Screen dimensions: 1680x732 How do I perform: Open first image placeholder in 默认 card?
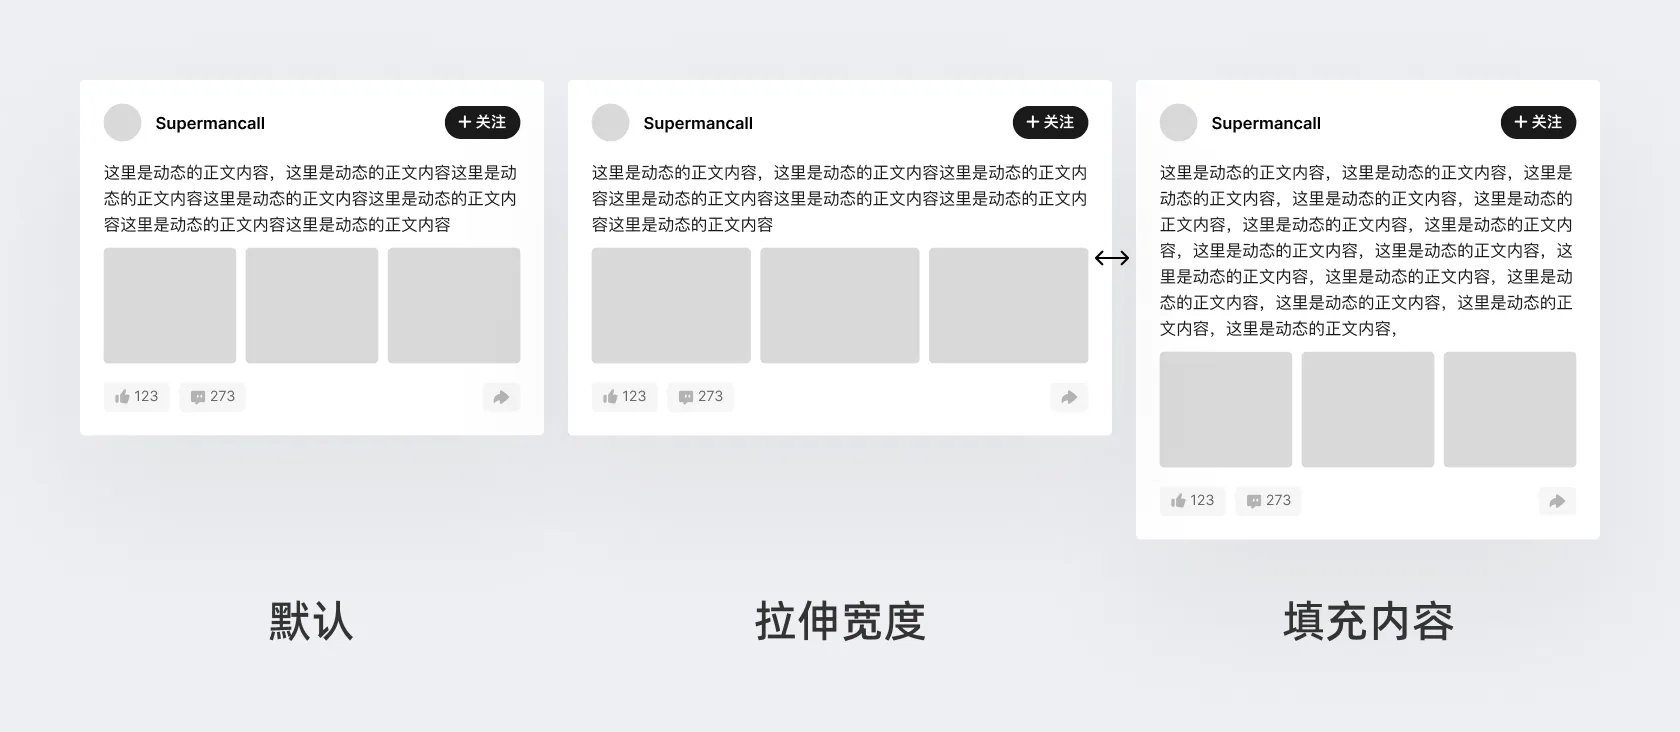pyautogui.click(x=170, y=305)
